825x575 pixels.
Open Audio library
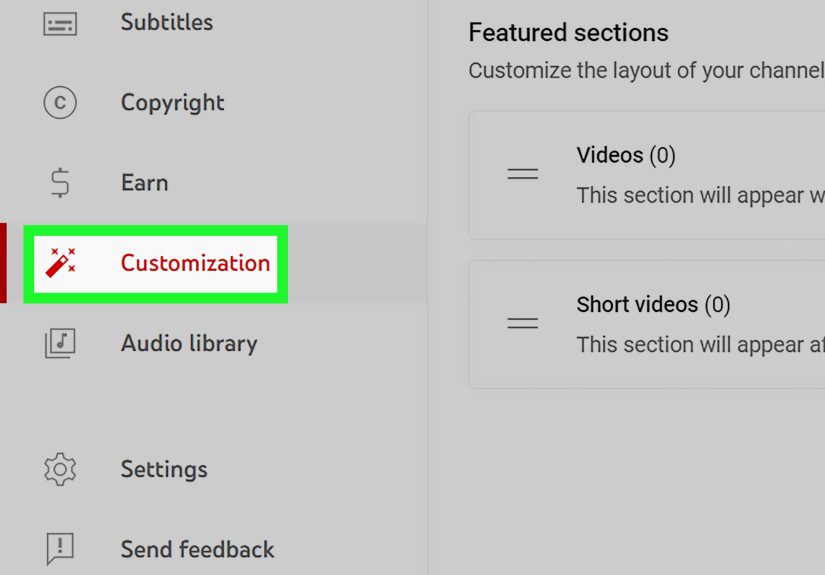pyautogui.click(x=189, y=343)
